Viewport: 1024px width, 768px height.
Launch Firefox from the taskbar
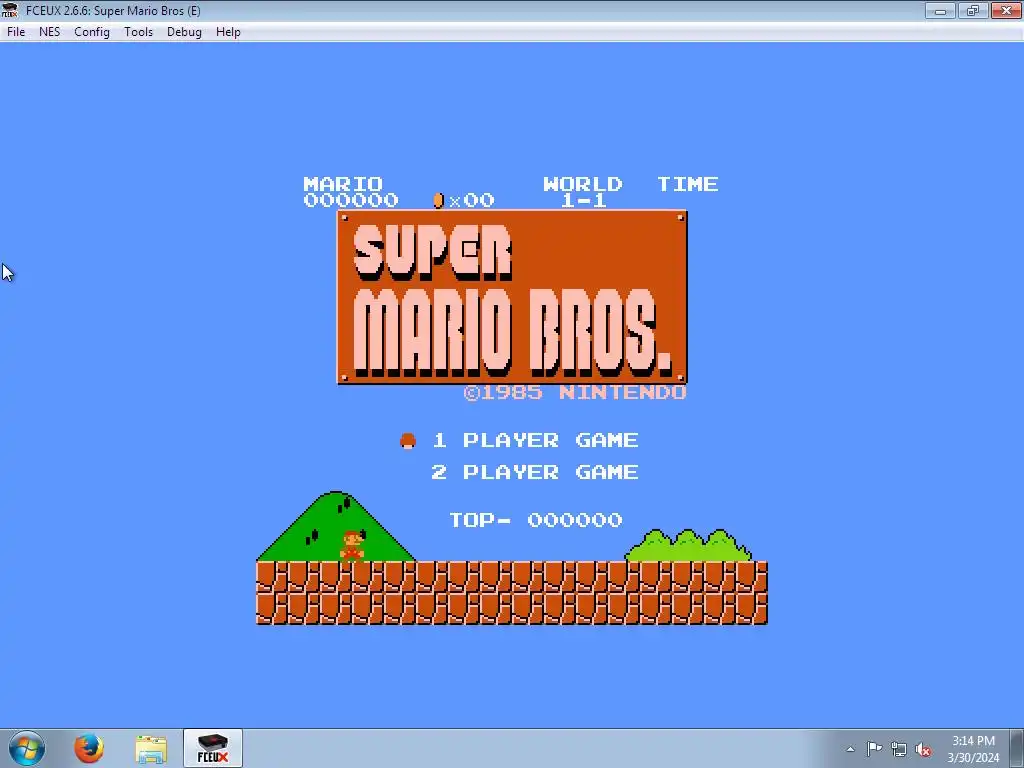(x=89, y=748)
